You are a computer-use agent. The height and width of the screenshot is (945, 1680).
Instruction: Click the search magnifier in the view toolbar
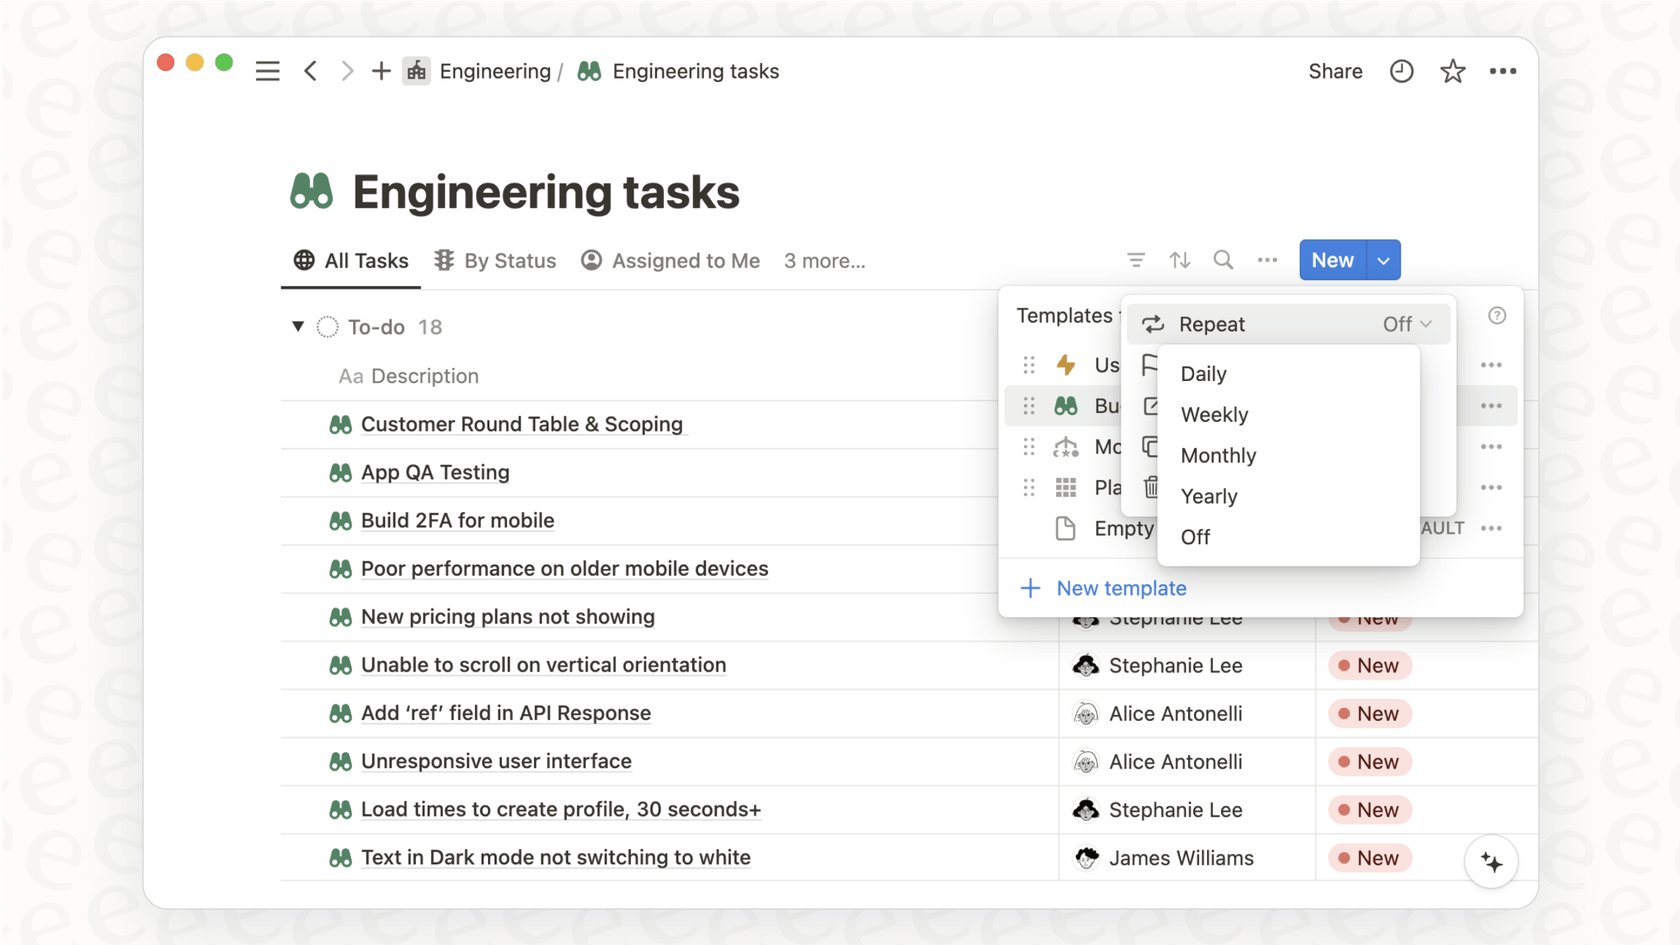[x=1223, y=260]
